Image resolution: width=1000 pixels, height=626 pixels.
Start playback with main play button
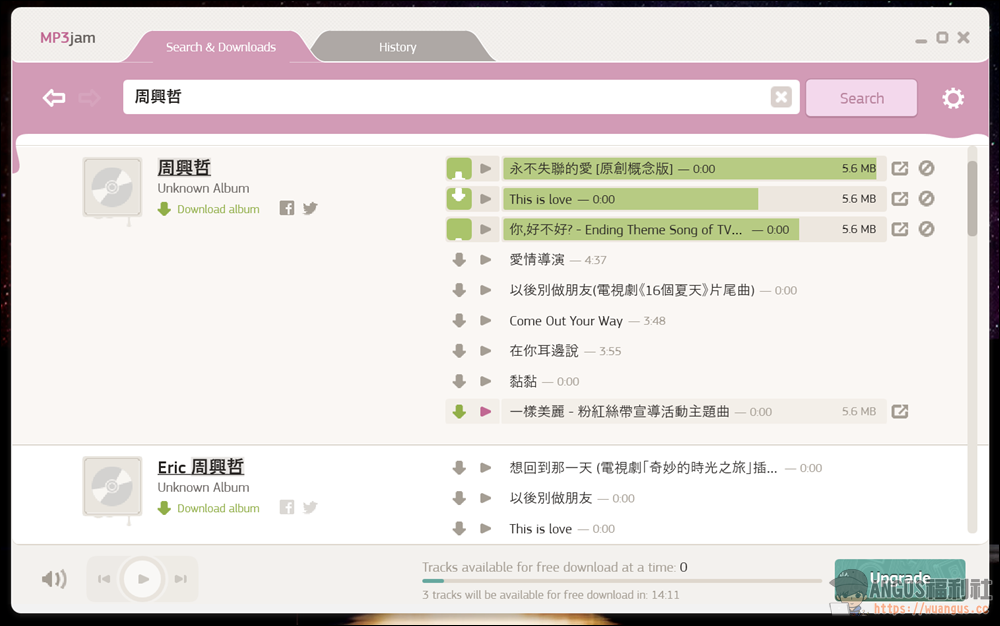click(143, 579)
